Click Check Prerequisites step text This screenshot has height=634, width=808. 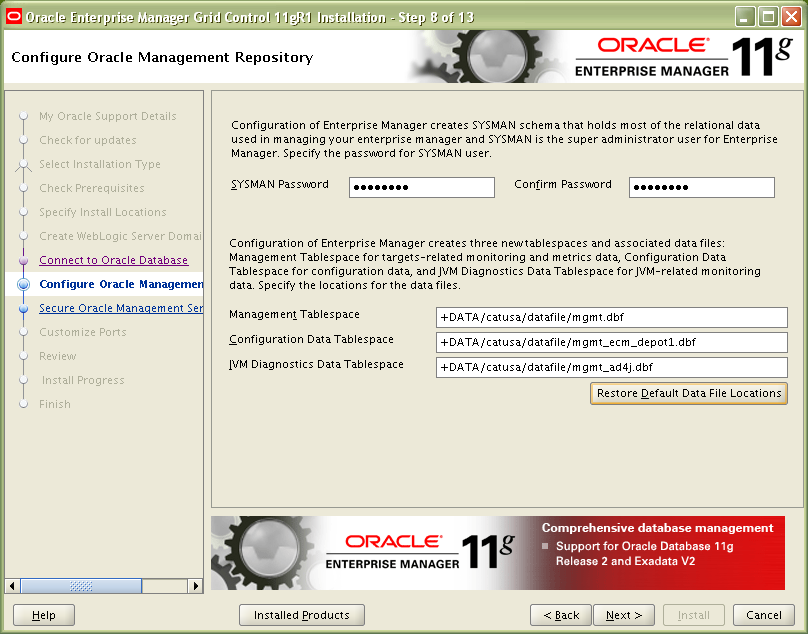coord(92,188)
